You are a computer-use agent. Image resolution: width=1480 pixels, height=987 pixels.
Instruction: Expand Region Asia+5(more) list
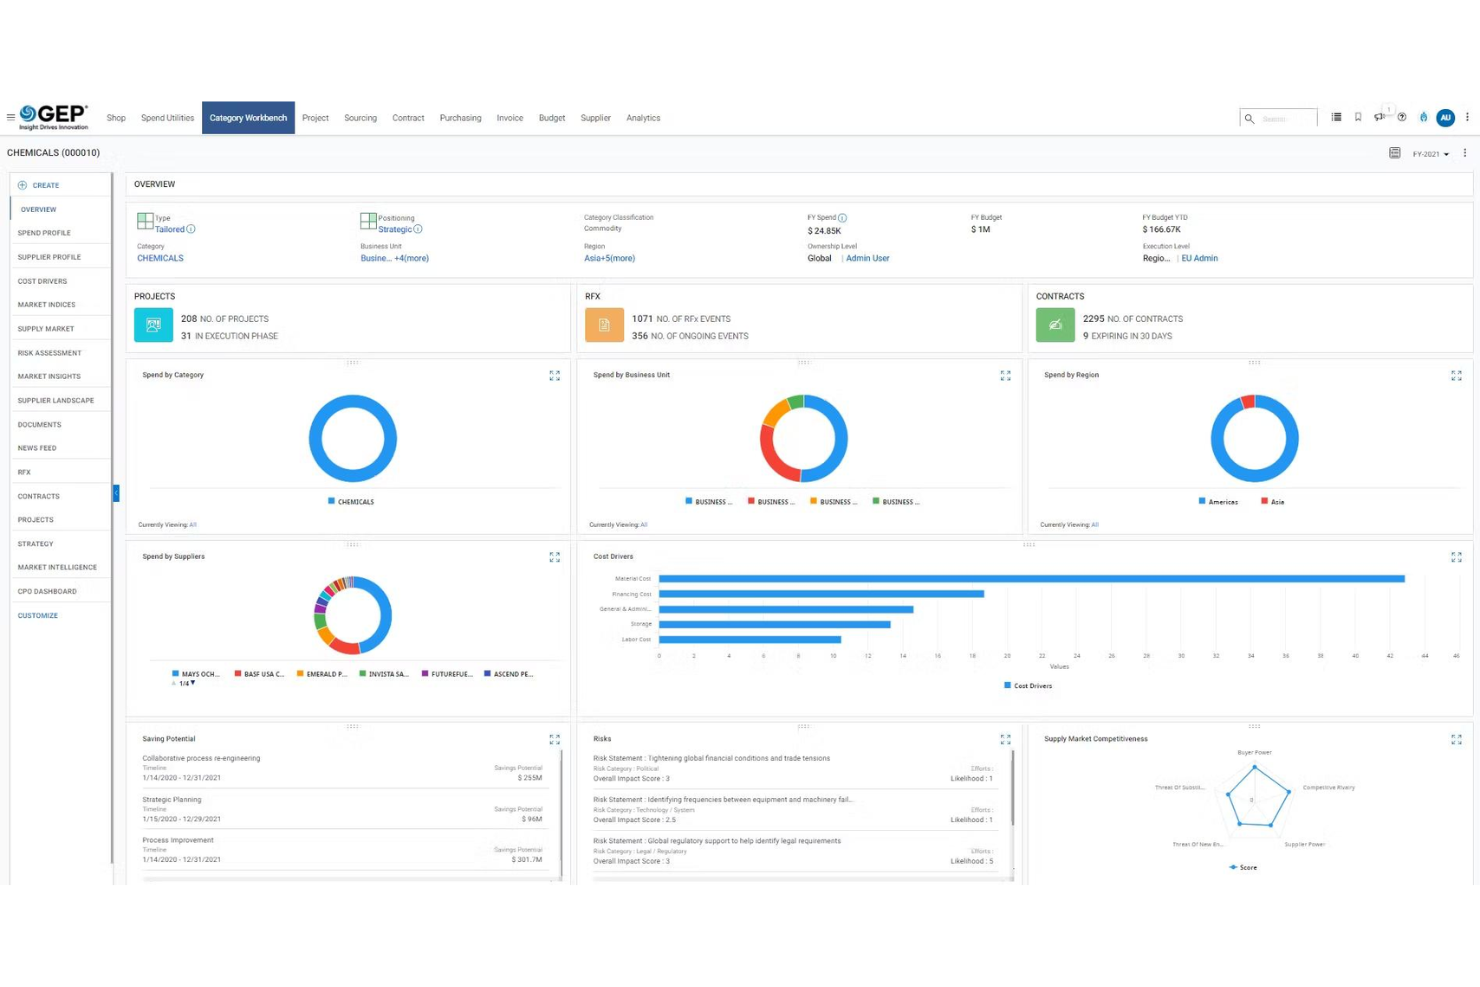(x=609, y=258)
